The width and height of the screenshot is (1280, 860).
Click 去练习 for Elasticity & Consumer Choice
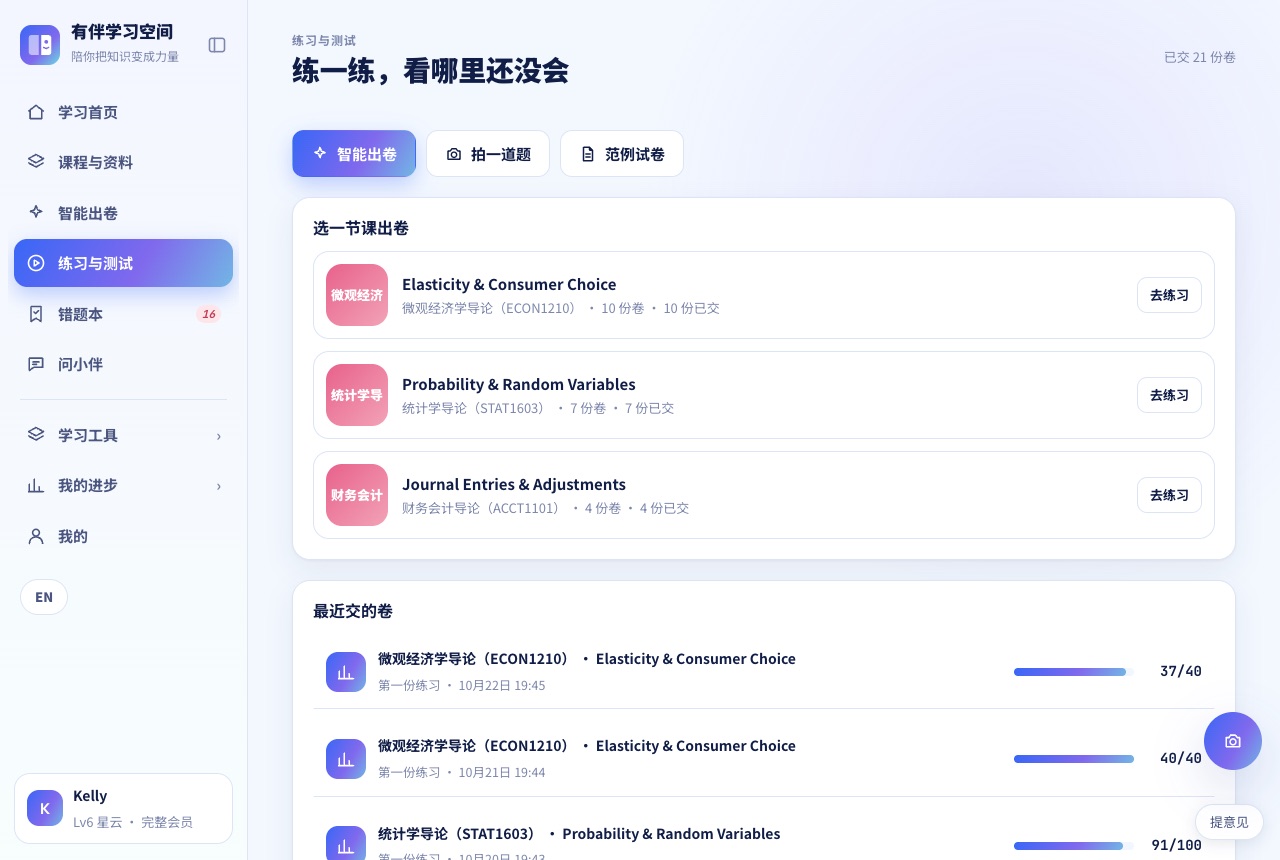pyautogui.click(x=1169, y=295)
